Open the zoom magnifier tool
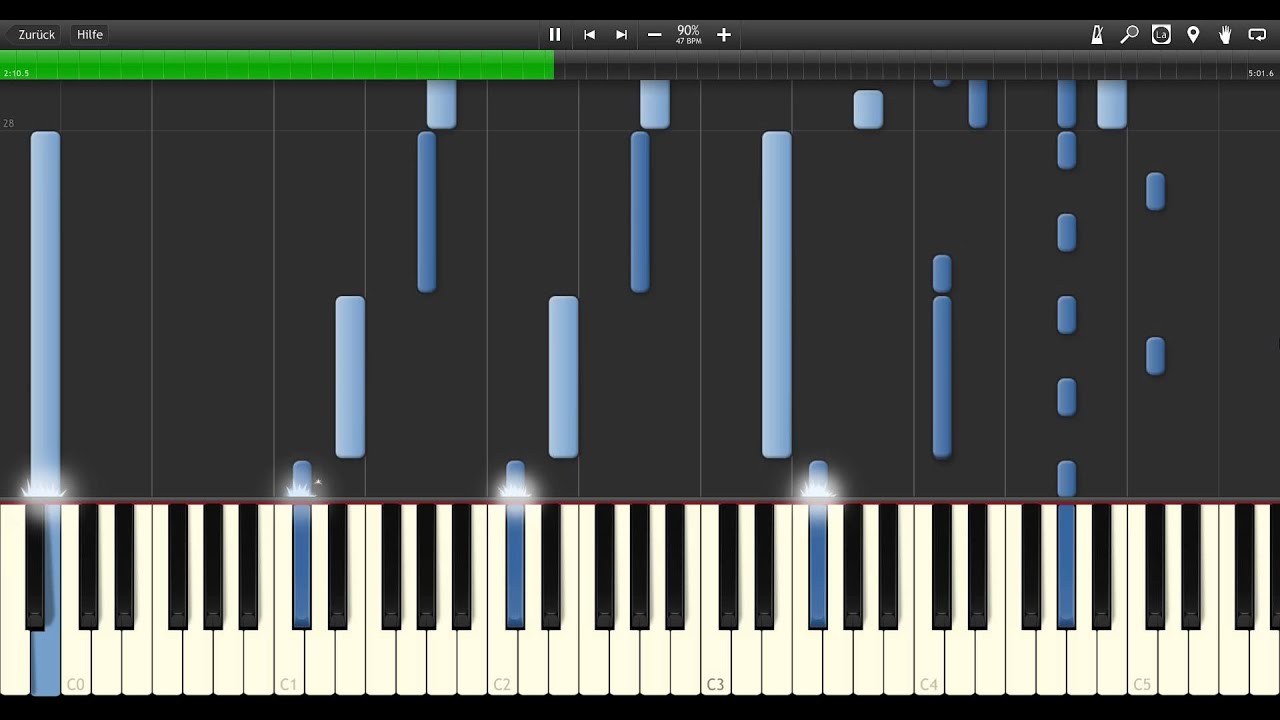1280x720 pixels. [1129, 34]
